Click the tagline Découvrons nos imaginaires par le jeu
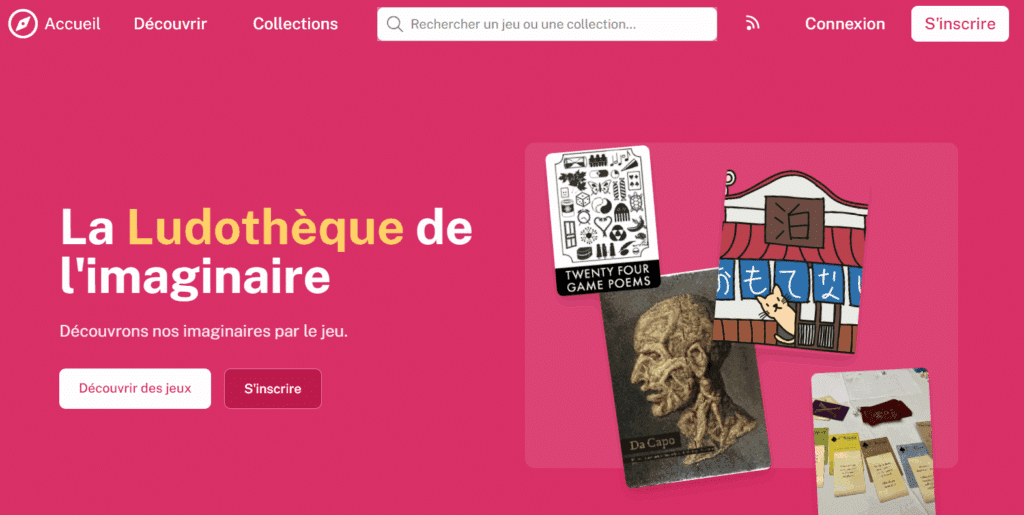This screenshot has height=515, width=1024. (x=204, y=331)
